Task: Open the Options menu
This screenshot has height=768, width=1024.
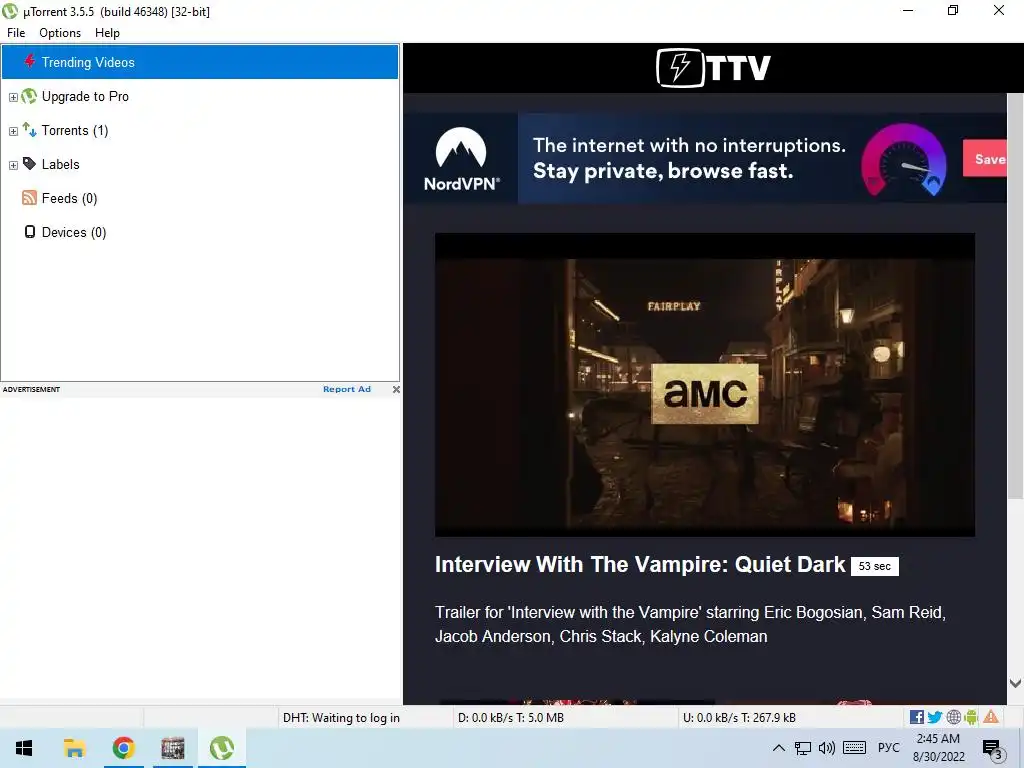Action: click(60, 33)
